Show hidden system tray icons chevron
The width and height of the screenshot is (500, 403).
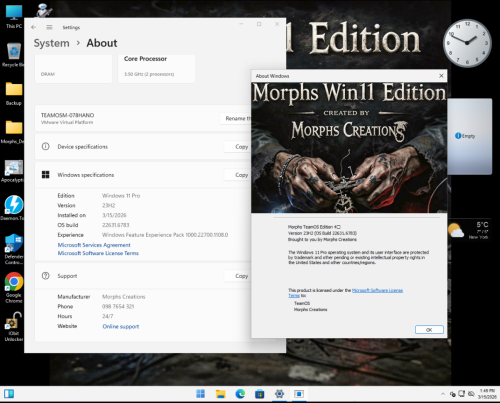443,394
